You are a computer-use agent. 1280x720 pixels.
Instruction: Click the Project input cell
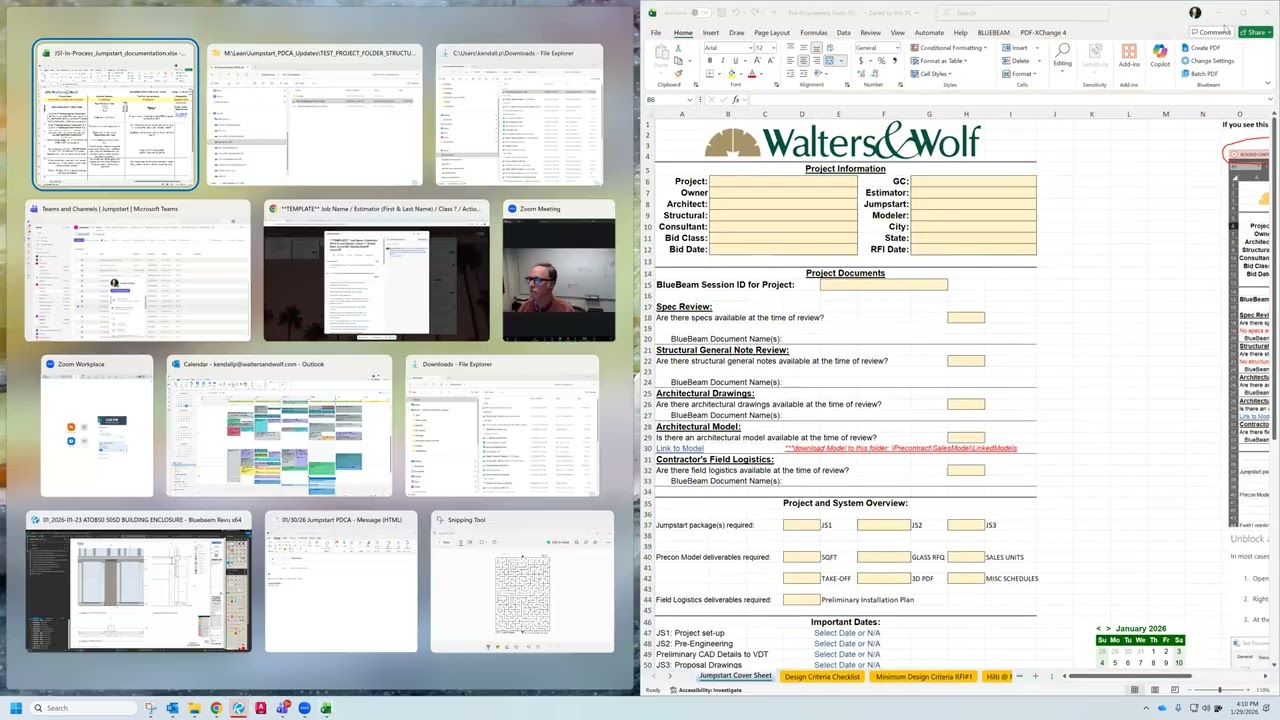pyautogui.click(x=783, y=181)
